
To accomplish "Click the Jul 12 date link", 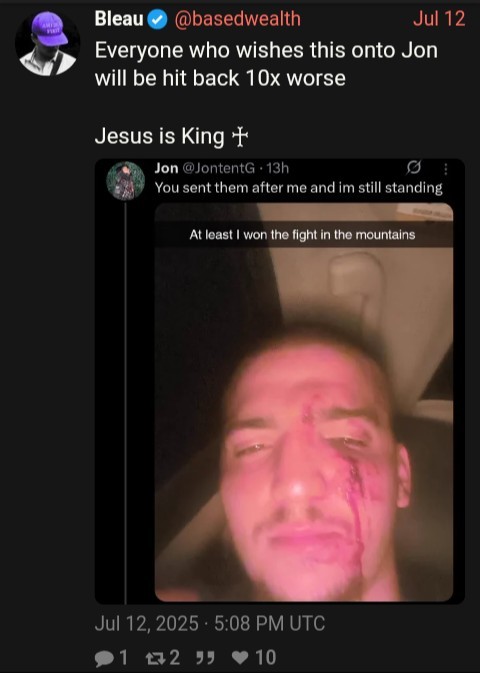I will tap(439, 19).
